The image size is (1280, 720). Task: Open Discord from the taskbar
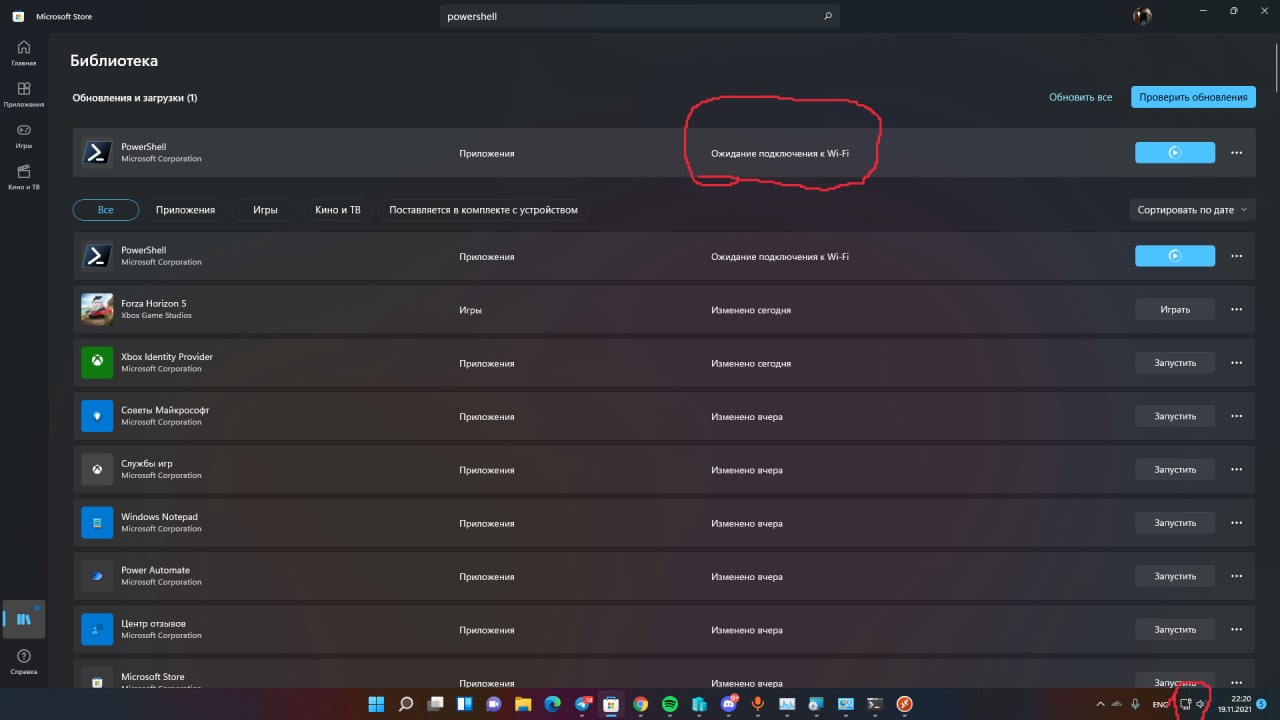(x=729, y=704)
